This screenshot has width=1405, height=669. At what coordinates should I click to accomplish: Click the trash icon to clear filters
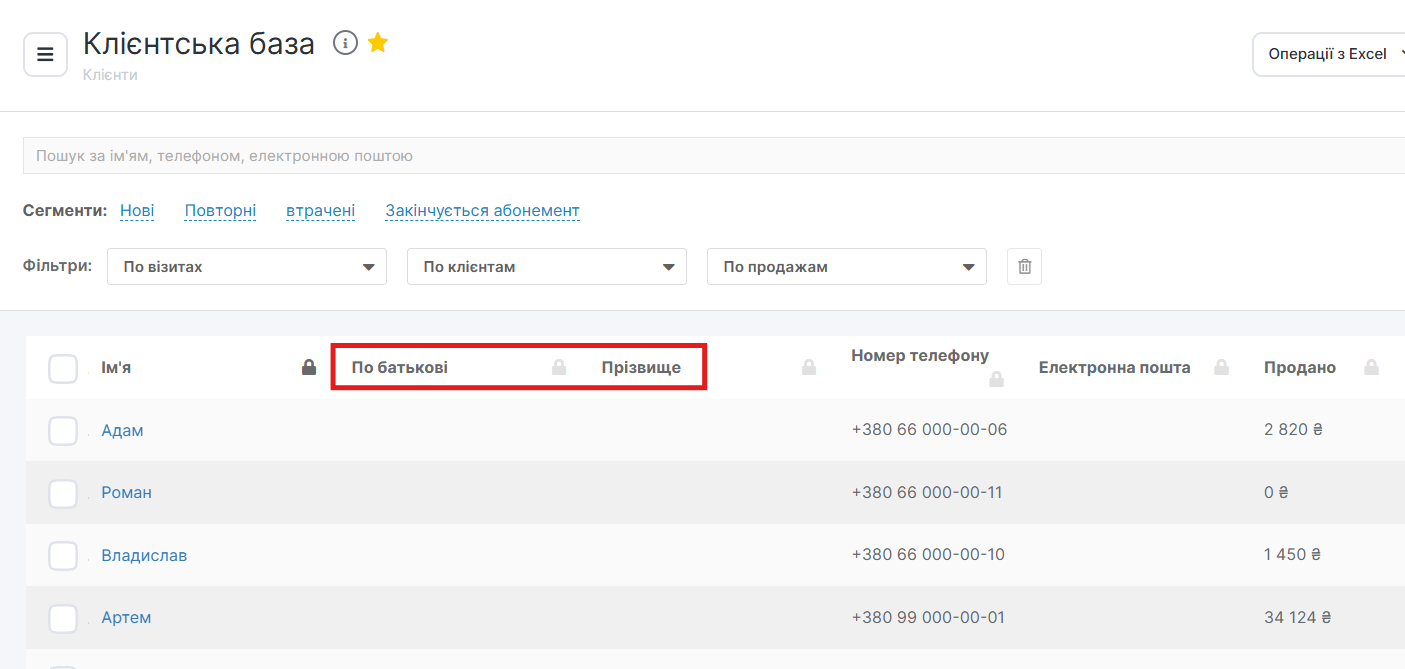tap(1024, 267)
